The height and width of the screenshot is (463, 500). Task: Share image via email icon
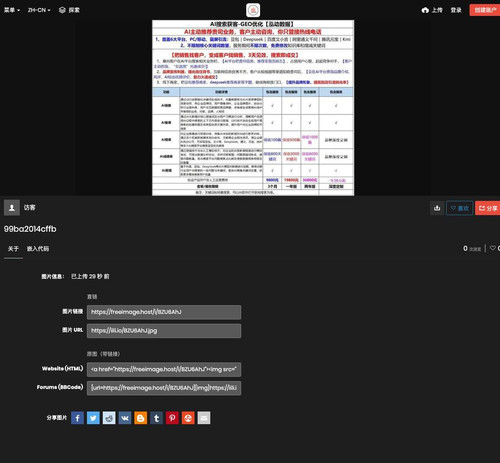pyautogui.click(x=204, y=418)
